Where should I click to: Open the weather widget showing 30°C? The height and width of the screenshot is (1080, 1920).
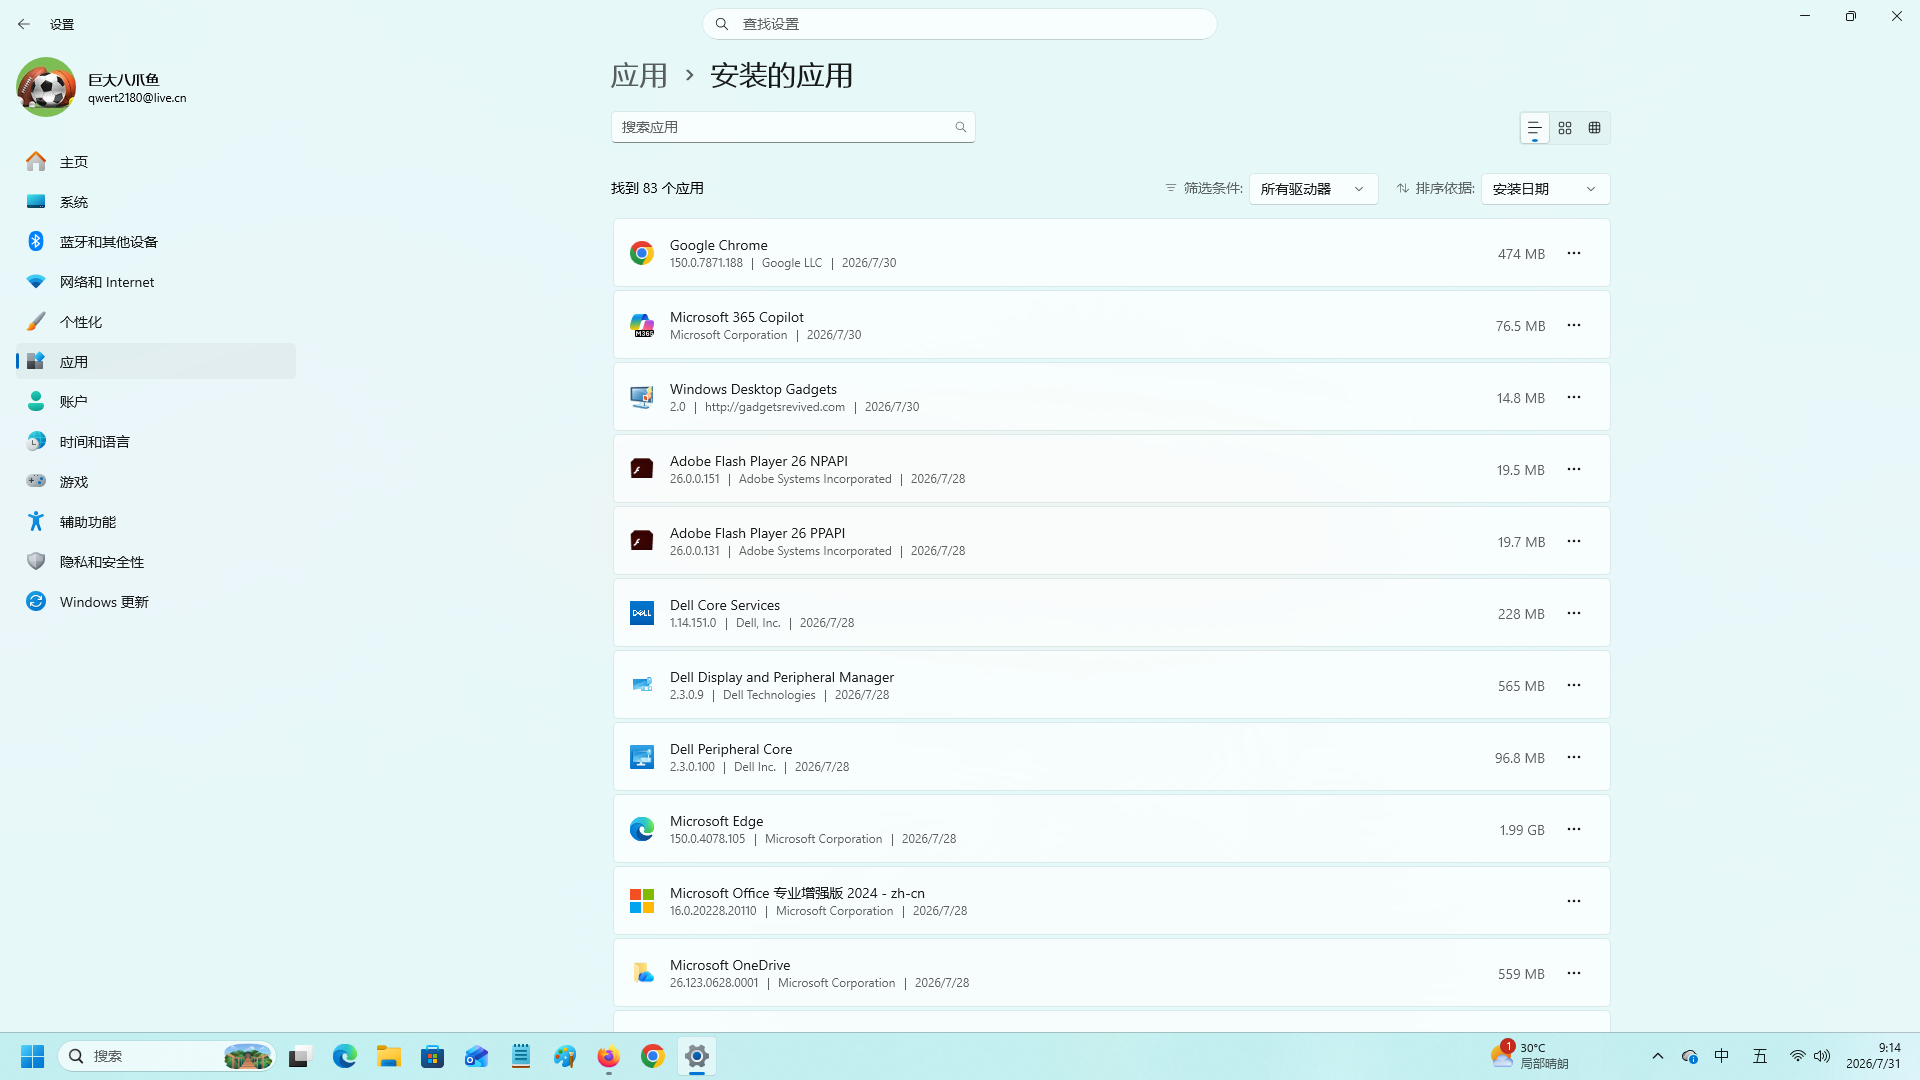pyautogui.click(x=1530, y=1056)
